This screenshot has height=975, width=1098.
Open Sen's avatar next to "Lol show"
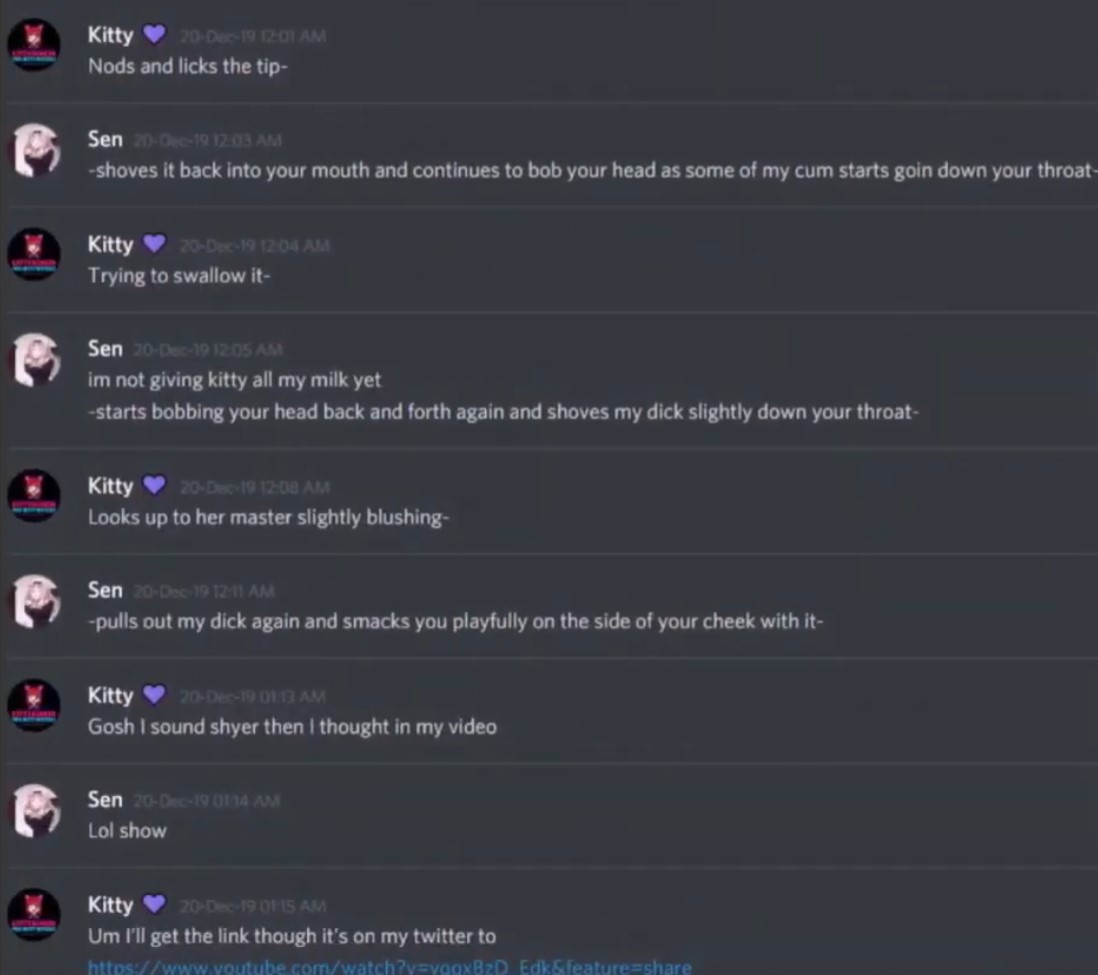pos(34,810)
